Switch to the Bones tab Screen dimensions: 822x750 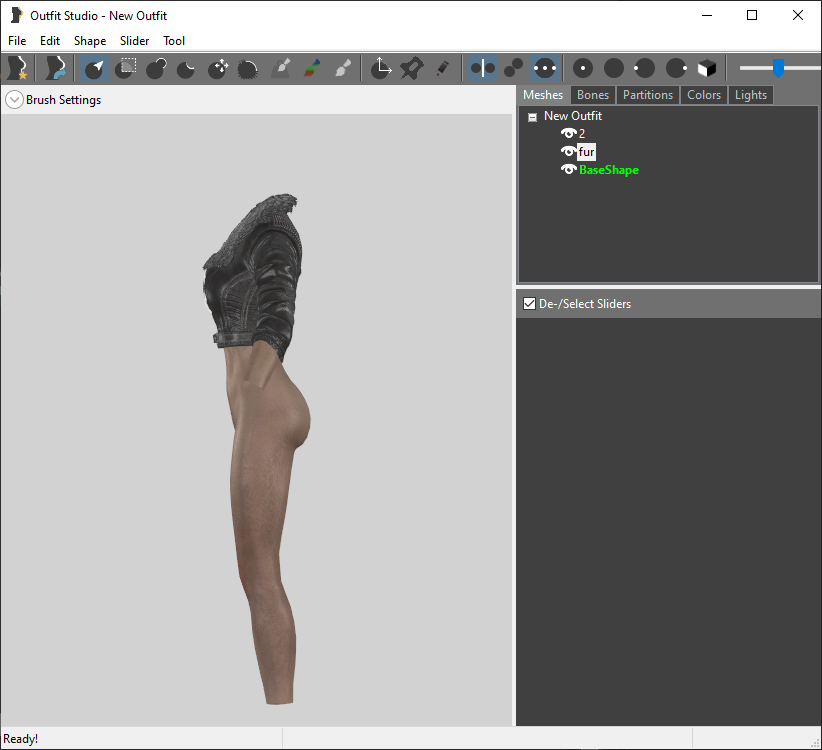click(x=593, y=95)
